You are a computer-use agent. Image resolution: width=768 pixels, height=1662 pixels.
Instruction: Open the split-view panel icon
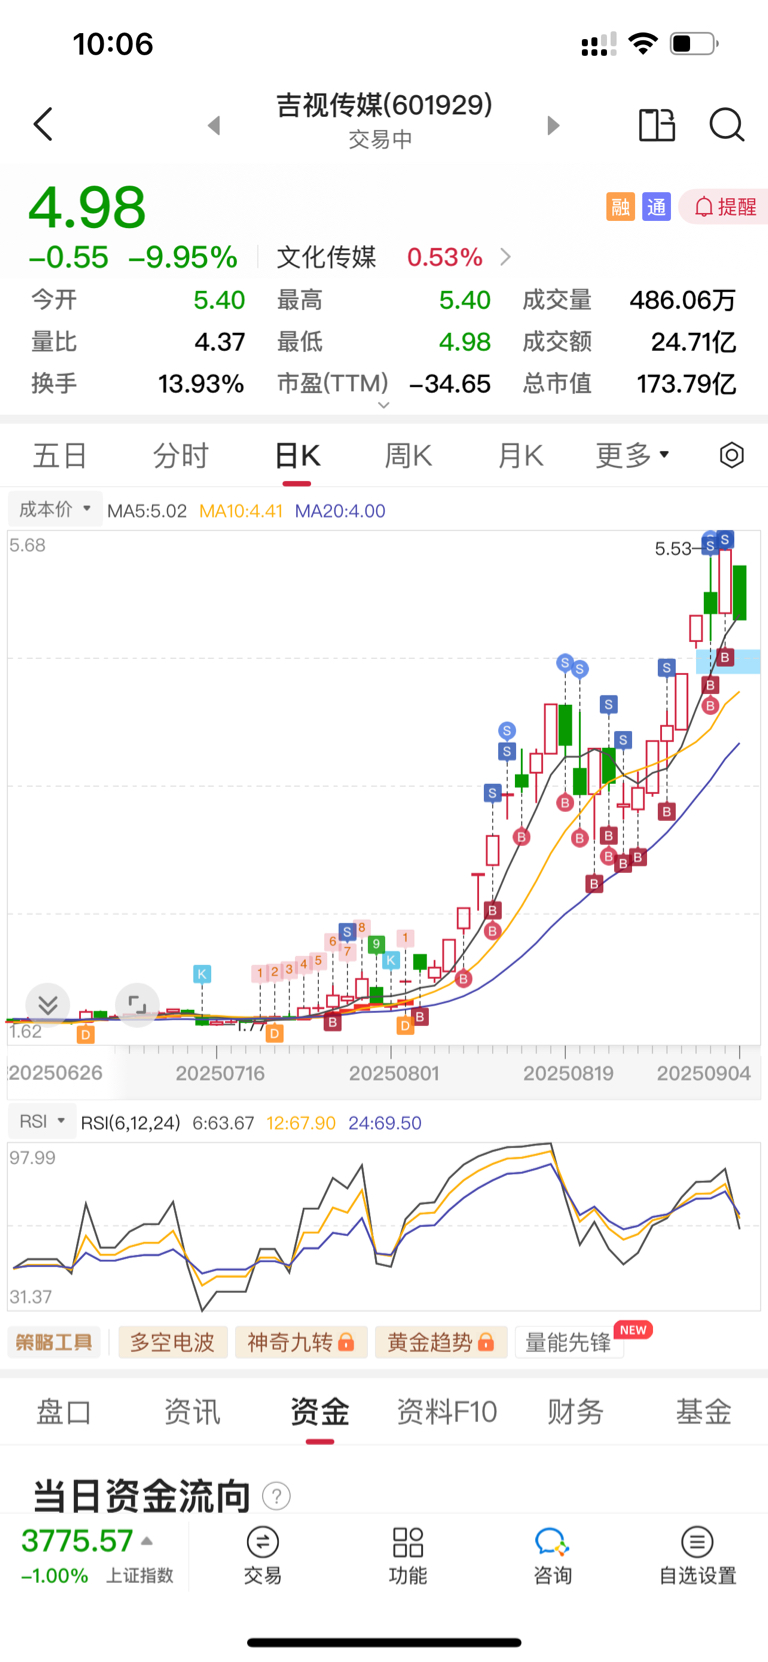[x=657, y=125]
